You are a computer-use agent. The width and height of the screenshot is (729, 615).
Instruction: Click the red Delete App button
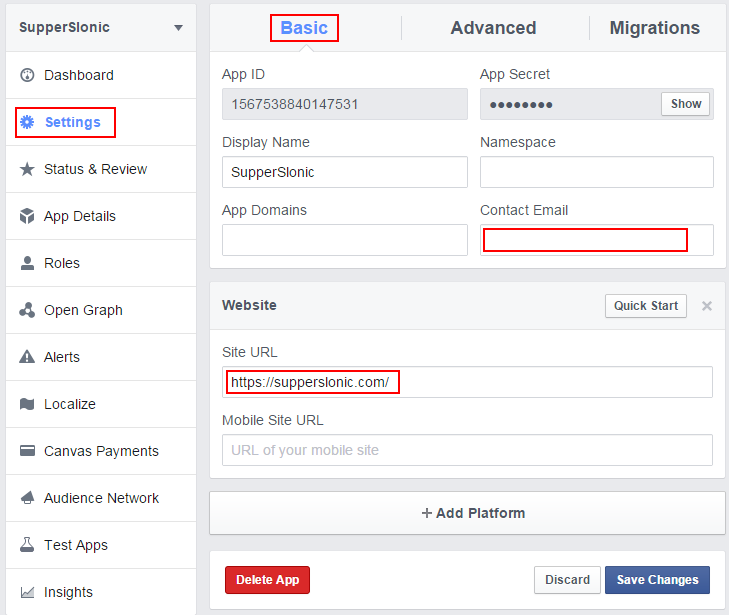(x=267, y=580)
